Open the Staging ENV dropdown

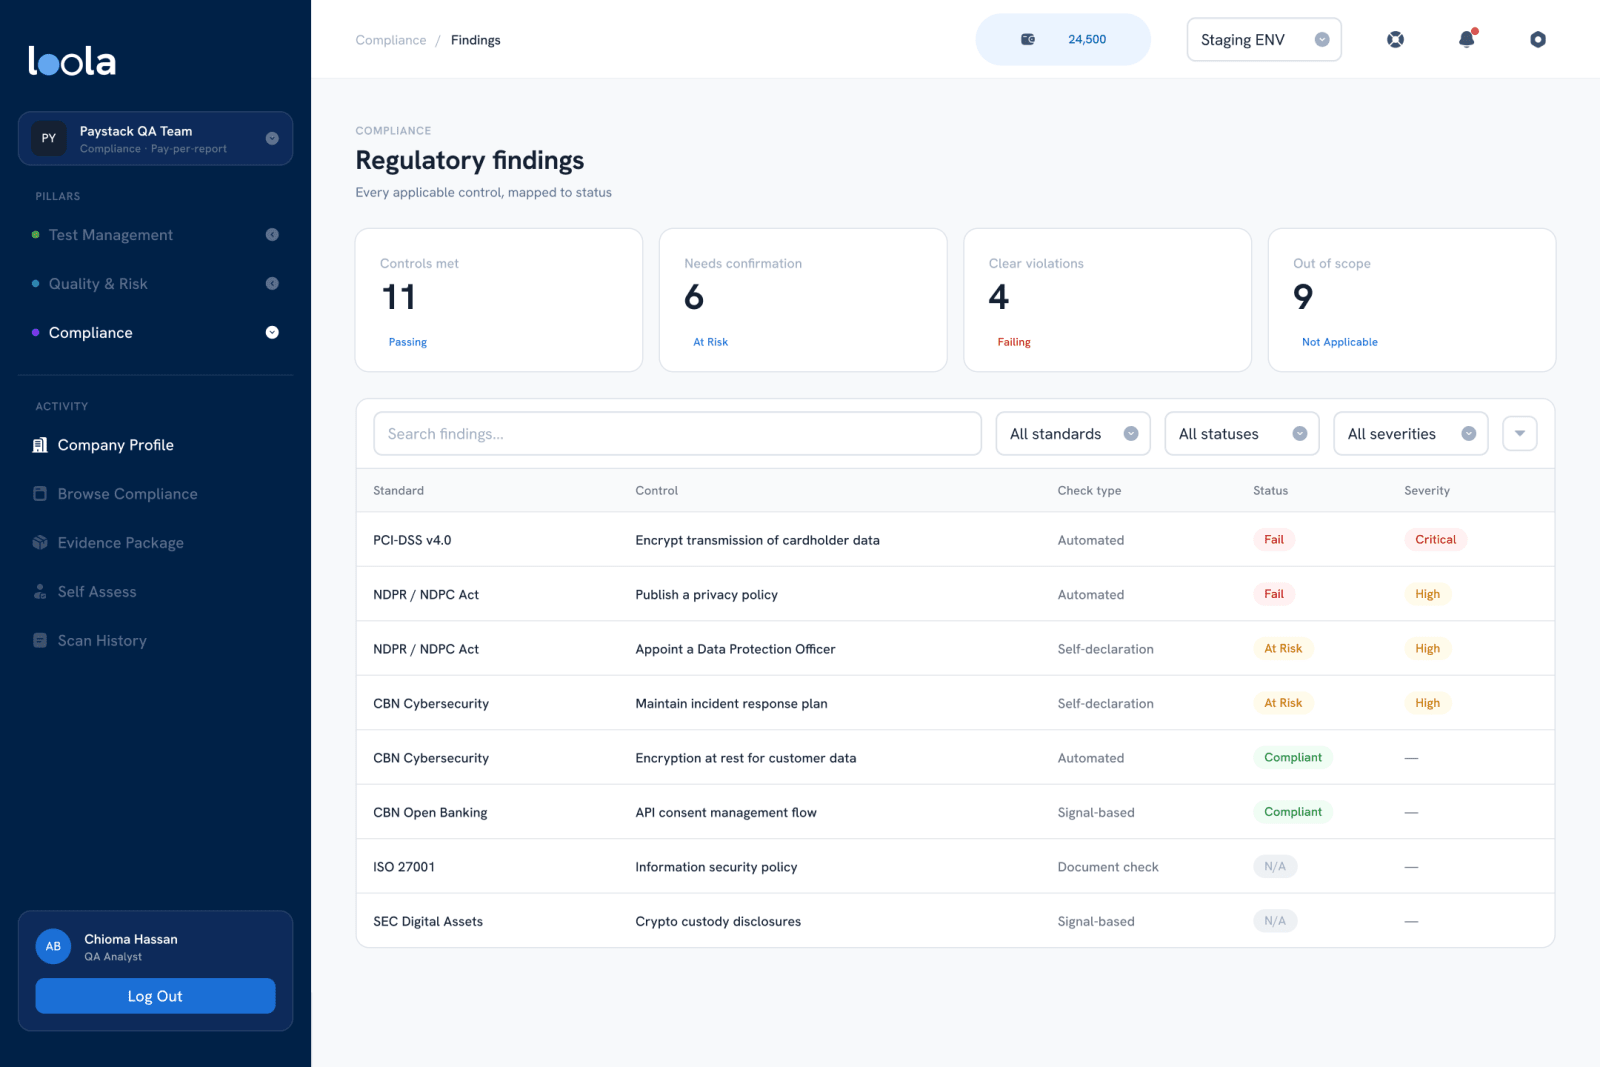coord(1264,40)
